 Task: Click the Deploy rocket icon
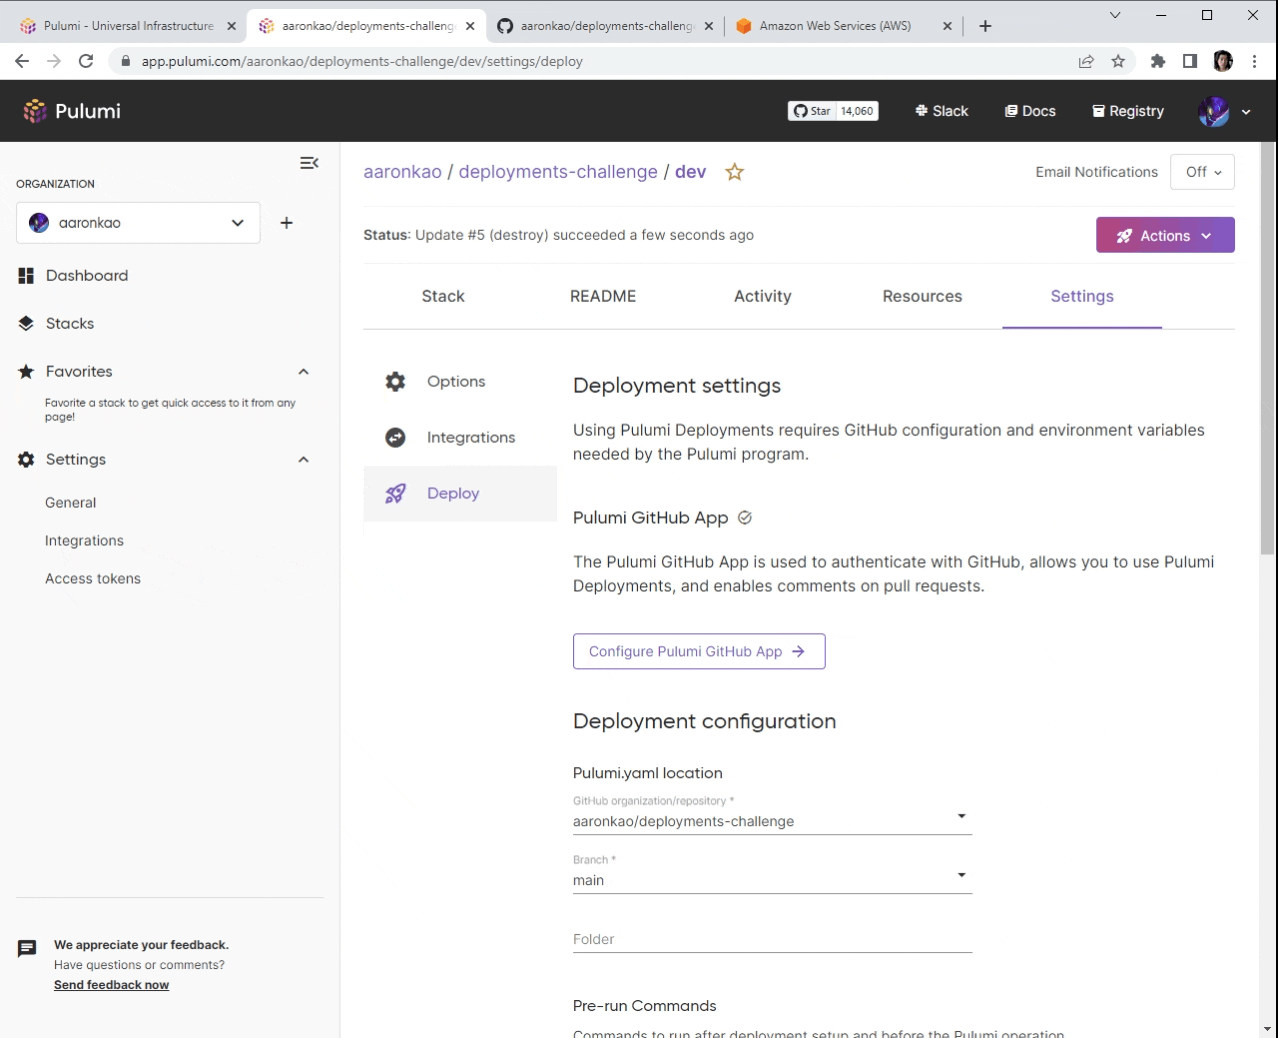(x=395, y=494)
